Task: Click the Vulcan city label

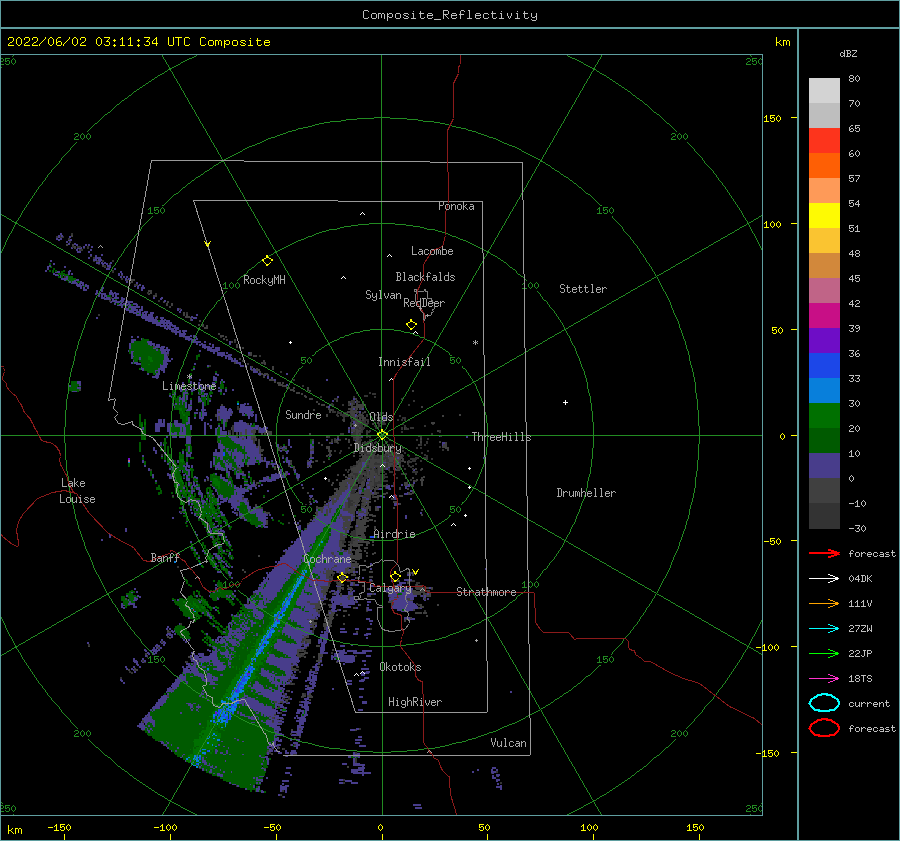Action: coord(508,743)
